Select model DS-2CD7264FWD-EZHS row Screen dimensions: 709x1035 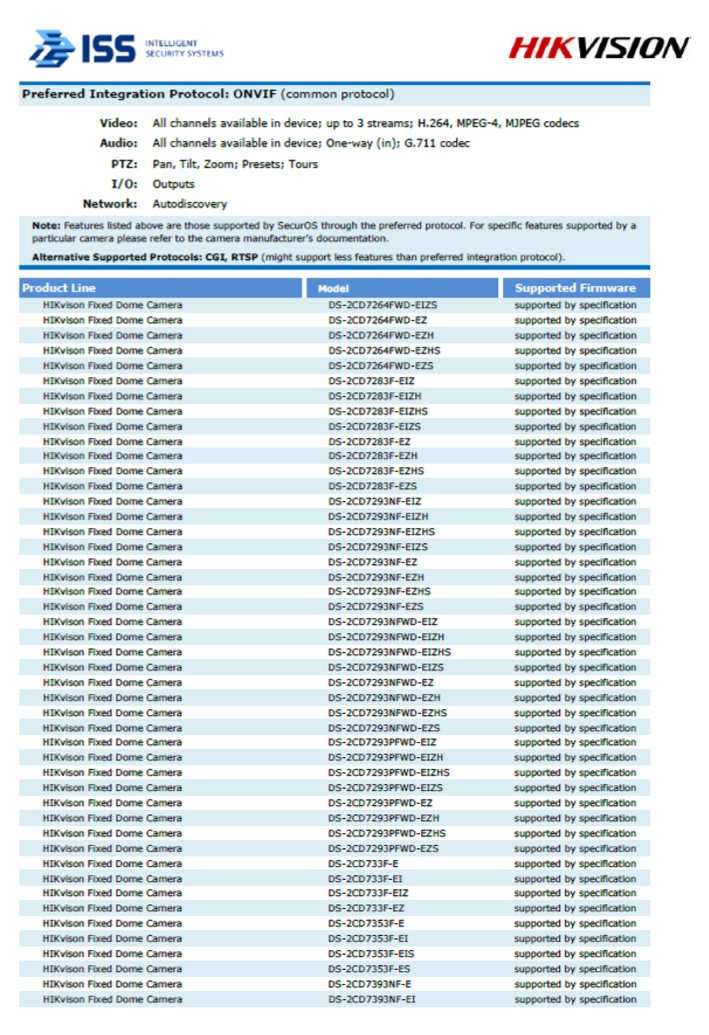(335, 351)
